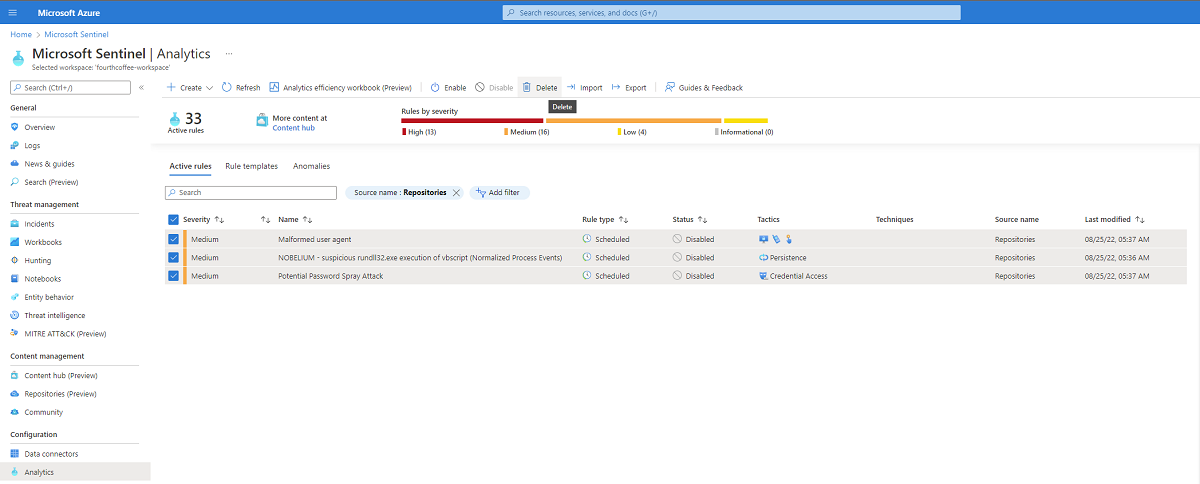Click the Persistence tactic cell
1200x484 pixels.
pos(783,257)
